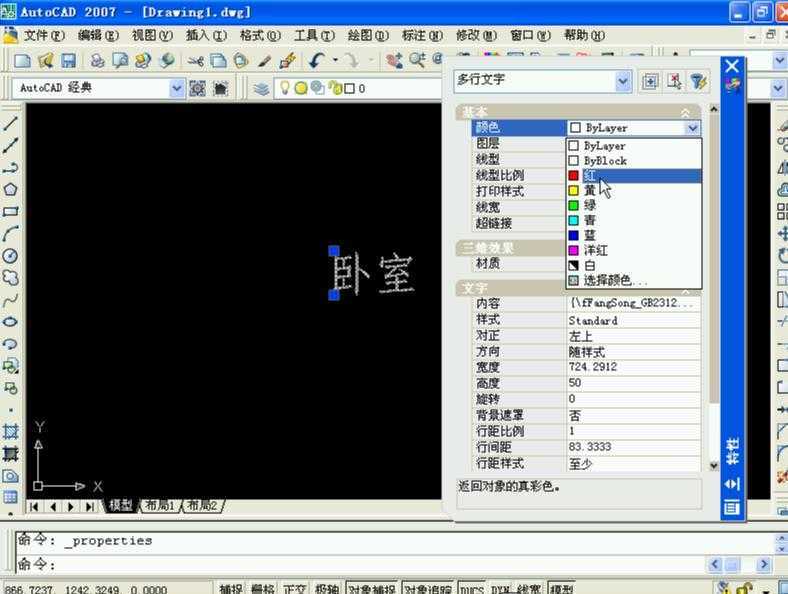Viewport: 788px width, 594px height.
Task: Collapse the color ByLayer dropdown arrow
Action: tap(693, 128)
